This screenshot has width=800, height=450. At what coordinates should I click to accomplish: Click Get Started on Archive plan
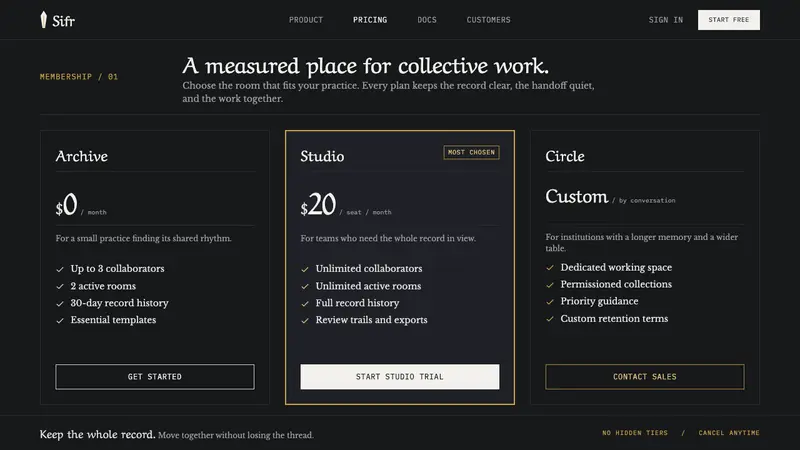click(155, 377)
